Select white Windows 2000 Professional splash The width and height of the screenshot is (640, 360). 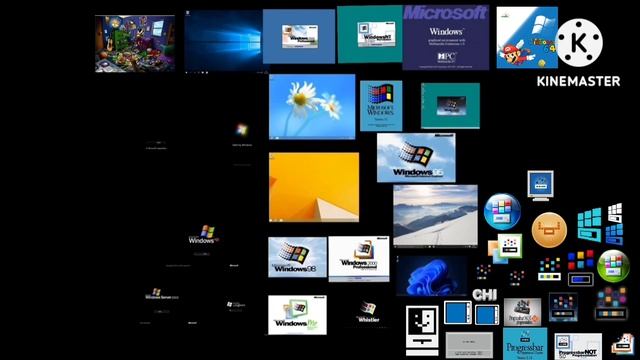point(359,259)
